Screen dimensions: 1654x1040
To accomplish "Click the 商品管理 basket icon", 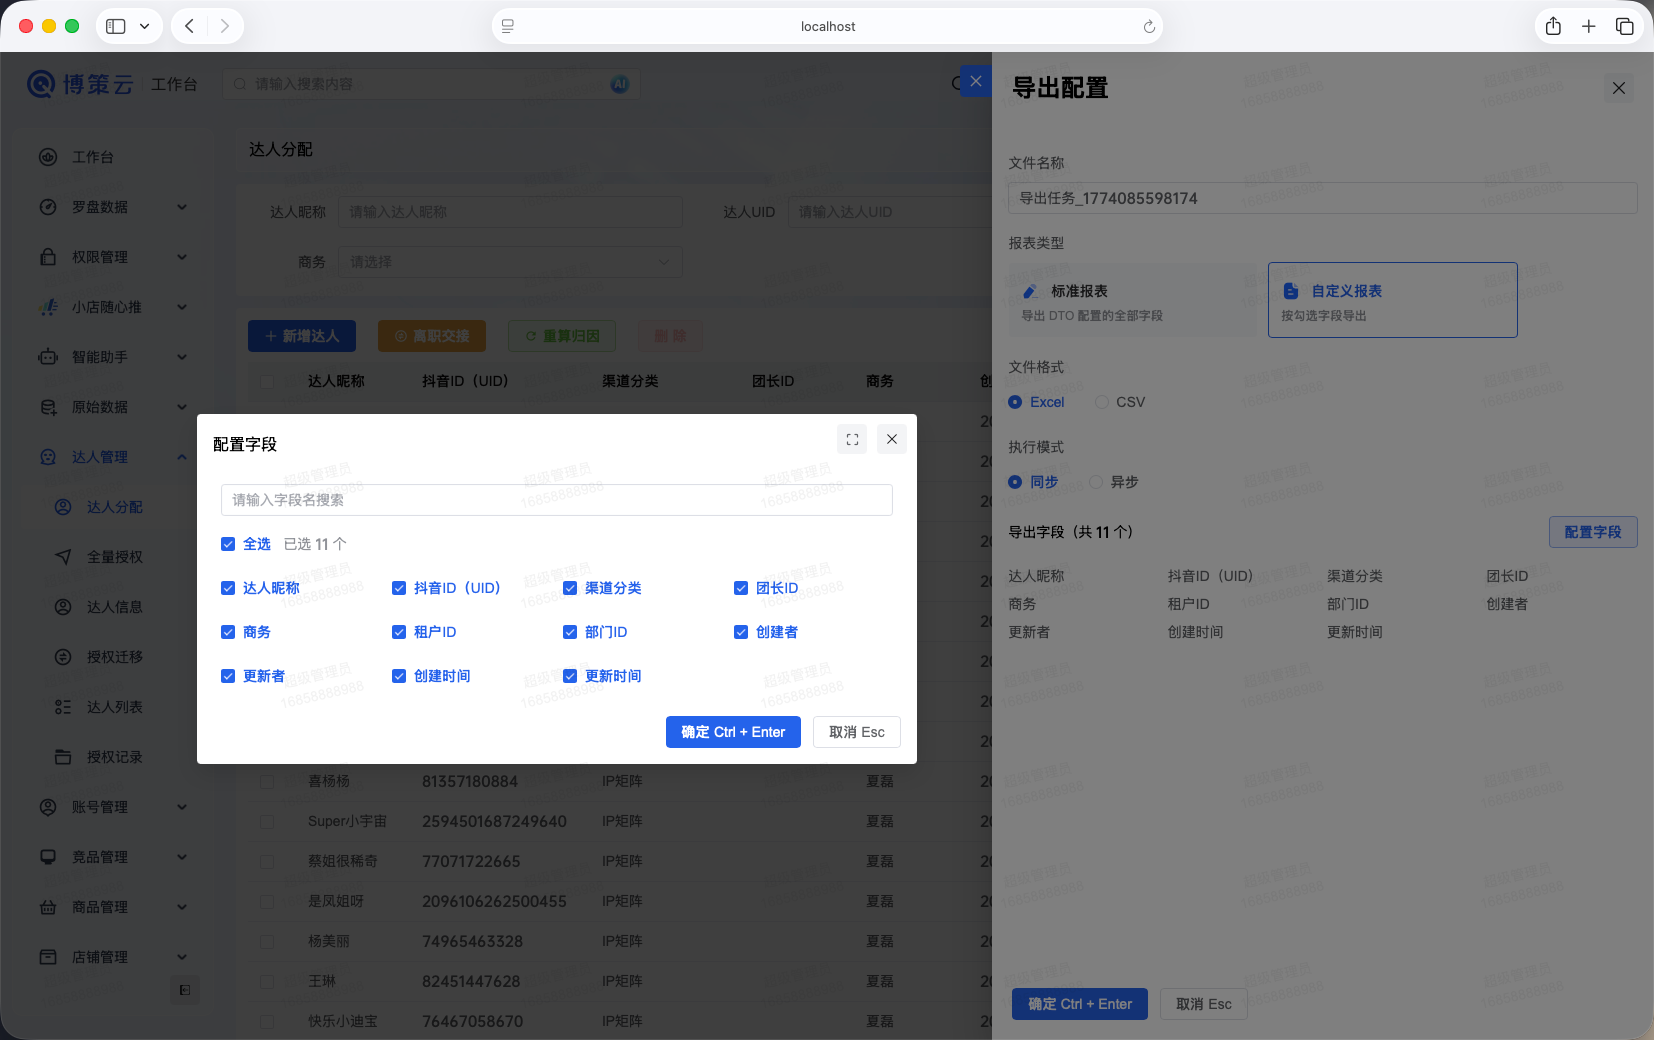I will [48, 907].
